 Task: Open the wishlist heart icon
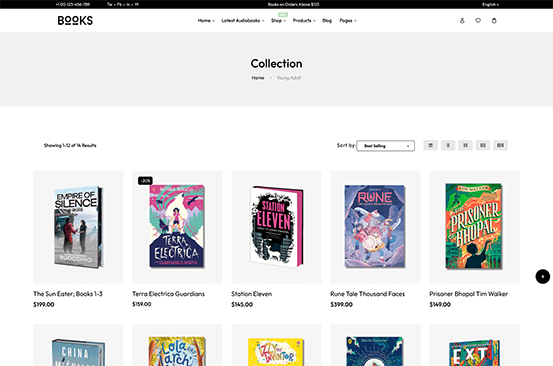478,20
